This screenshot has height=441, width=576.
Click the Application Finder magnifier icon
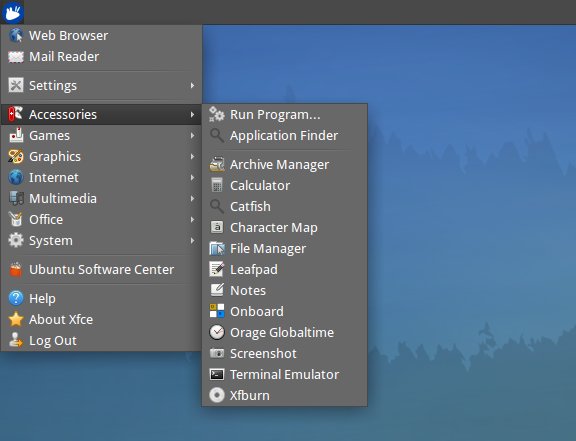[x=217, y=135]
